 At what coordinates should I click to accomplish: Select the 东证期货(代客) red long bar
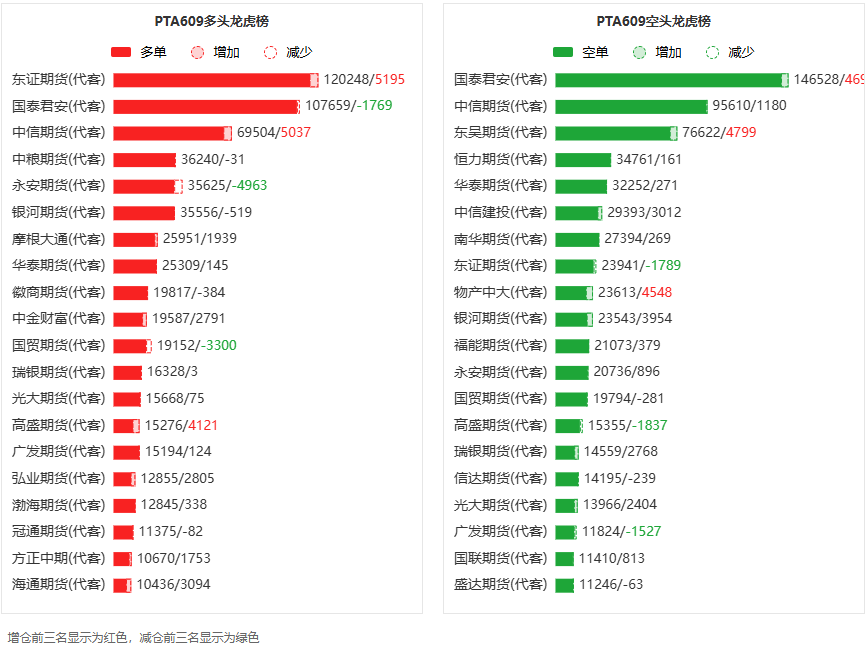click(216, 80)
